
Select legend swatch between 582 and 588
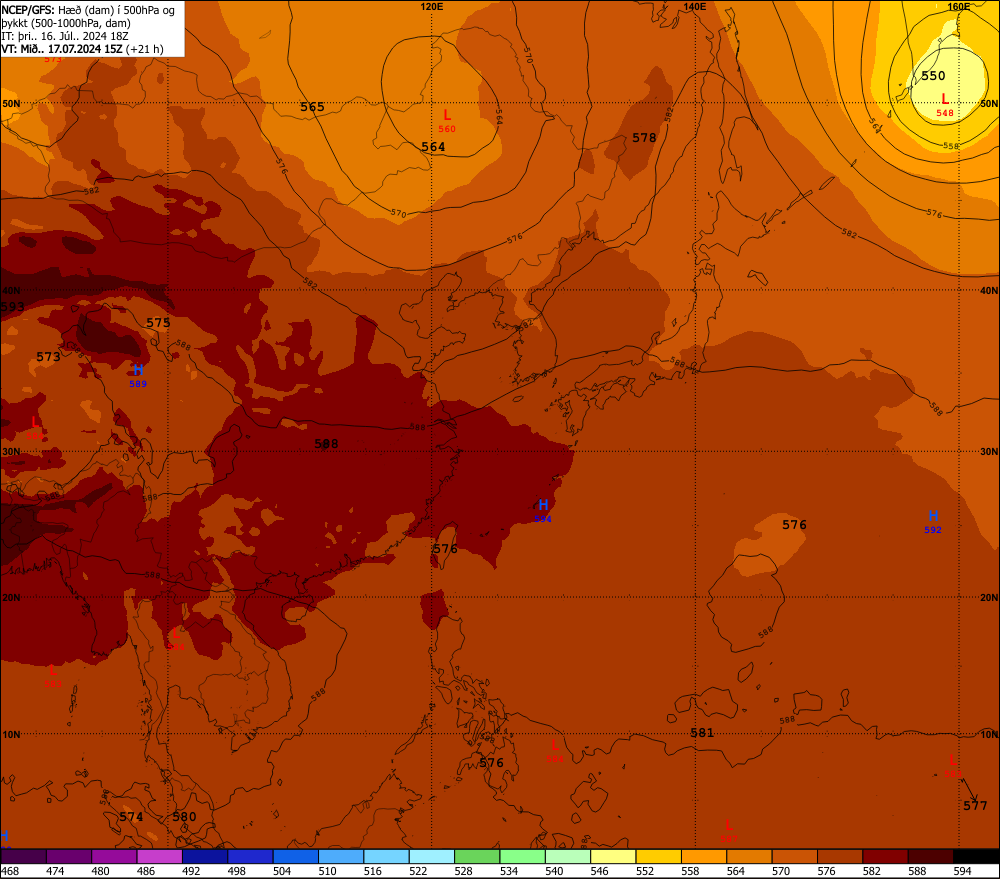(884, 856)
